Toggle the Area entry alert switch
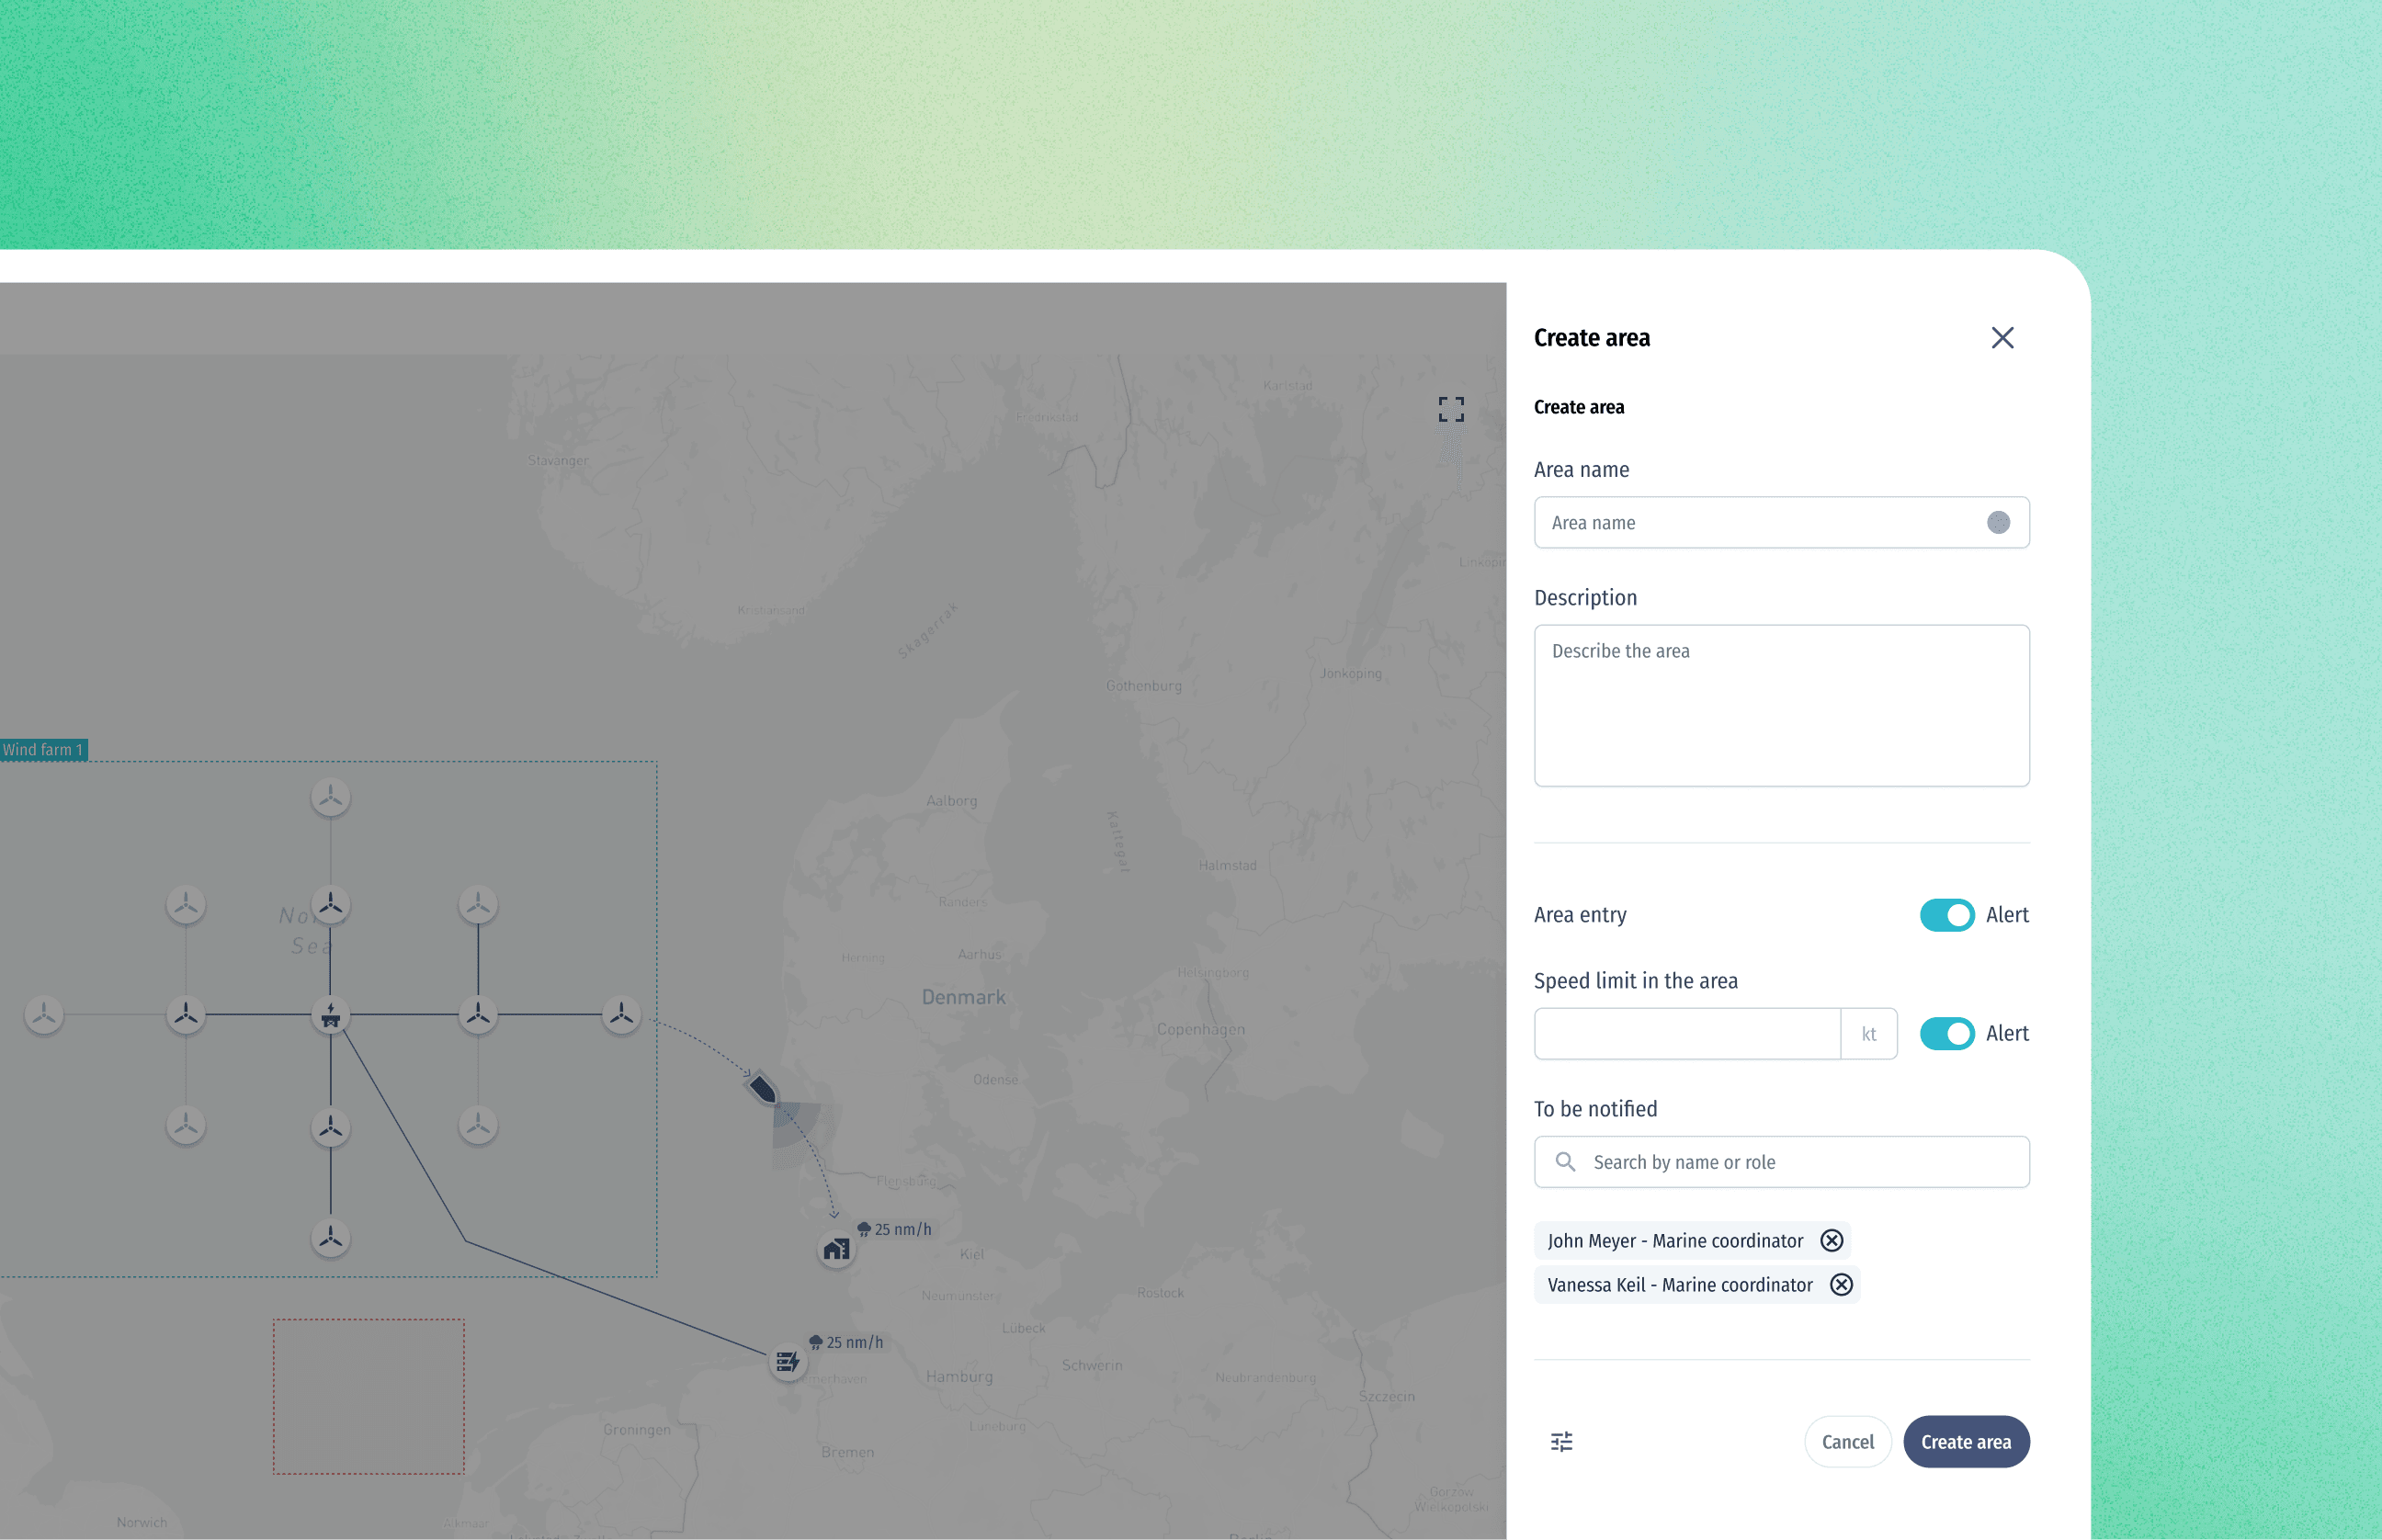 click(x=1946, y=915)
